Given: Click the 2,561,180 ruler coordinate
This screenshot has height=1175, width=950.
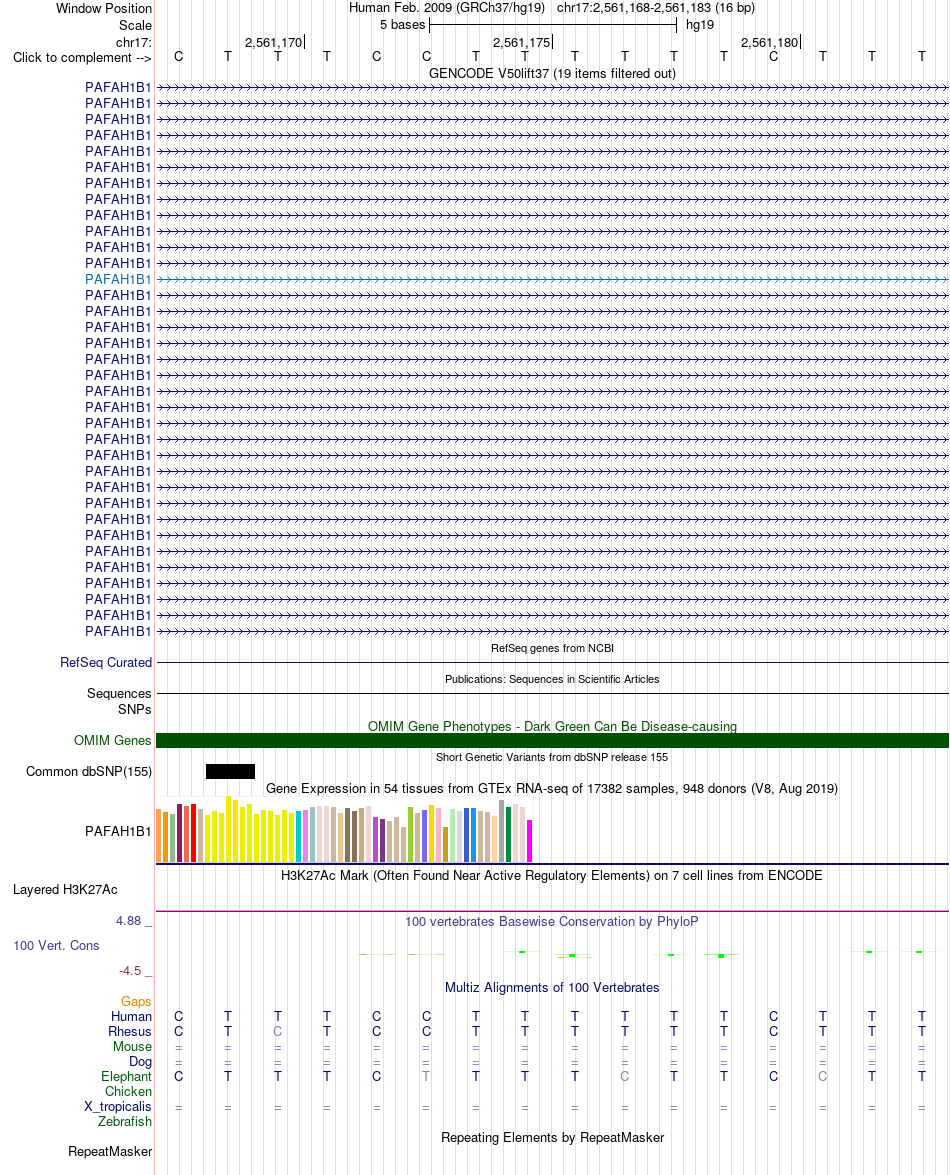Looking at the screenshot, I should coord(769,43).
